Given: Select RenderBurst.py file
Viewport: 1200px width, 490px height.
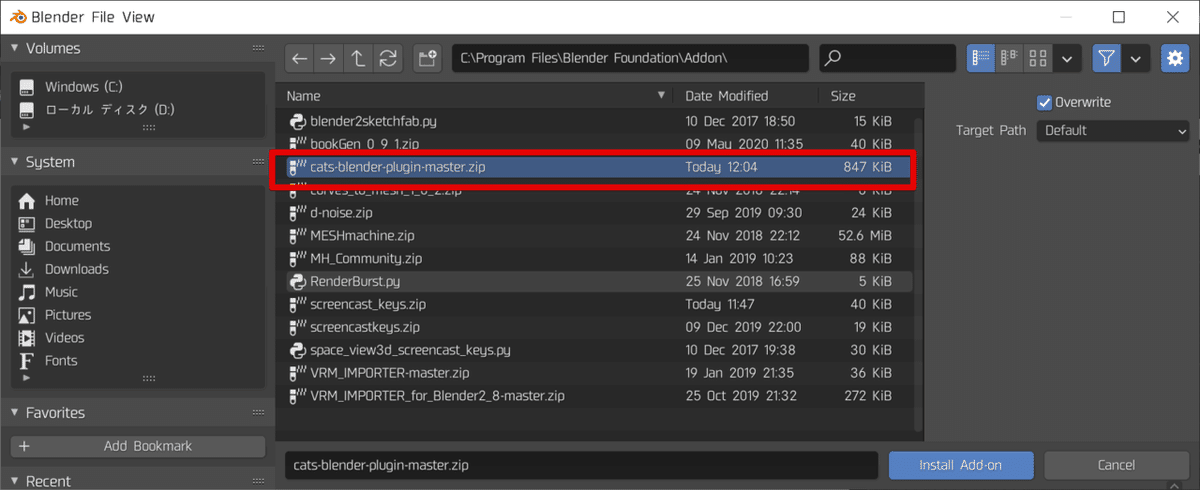Looking at the screenshot, I should (x=594, y=281).
